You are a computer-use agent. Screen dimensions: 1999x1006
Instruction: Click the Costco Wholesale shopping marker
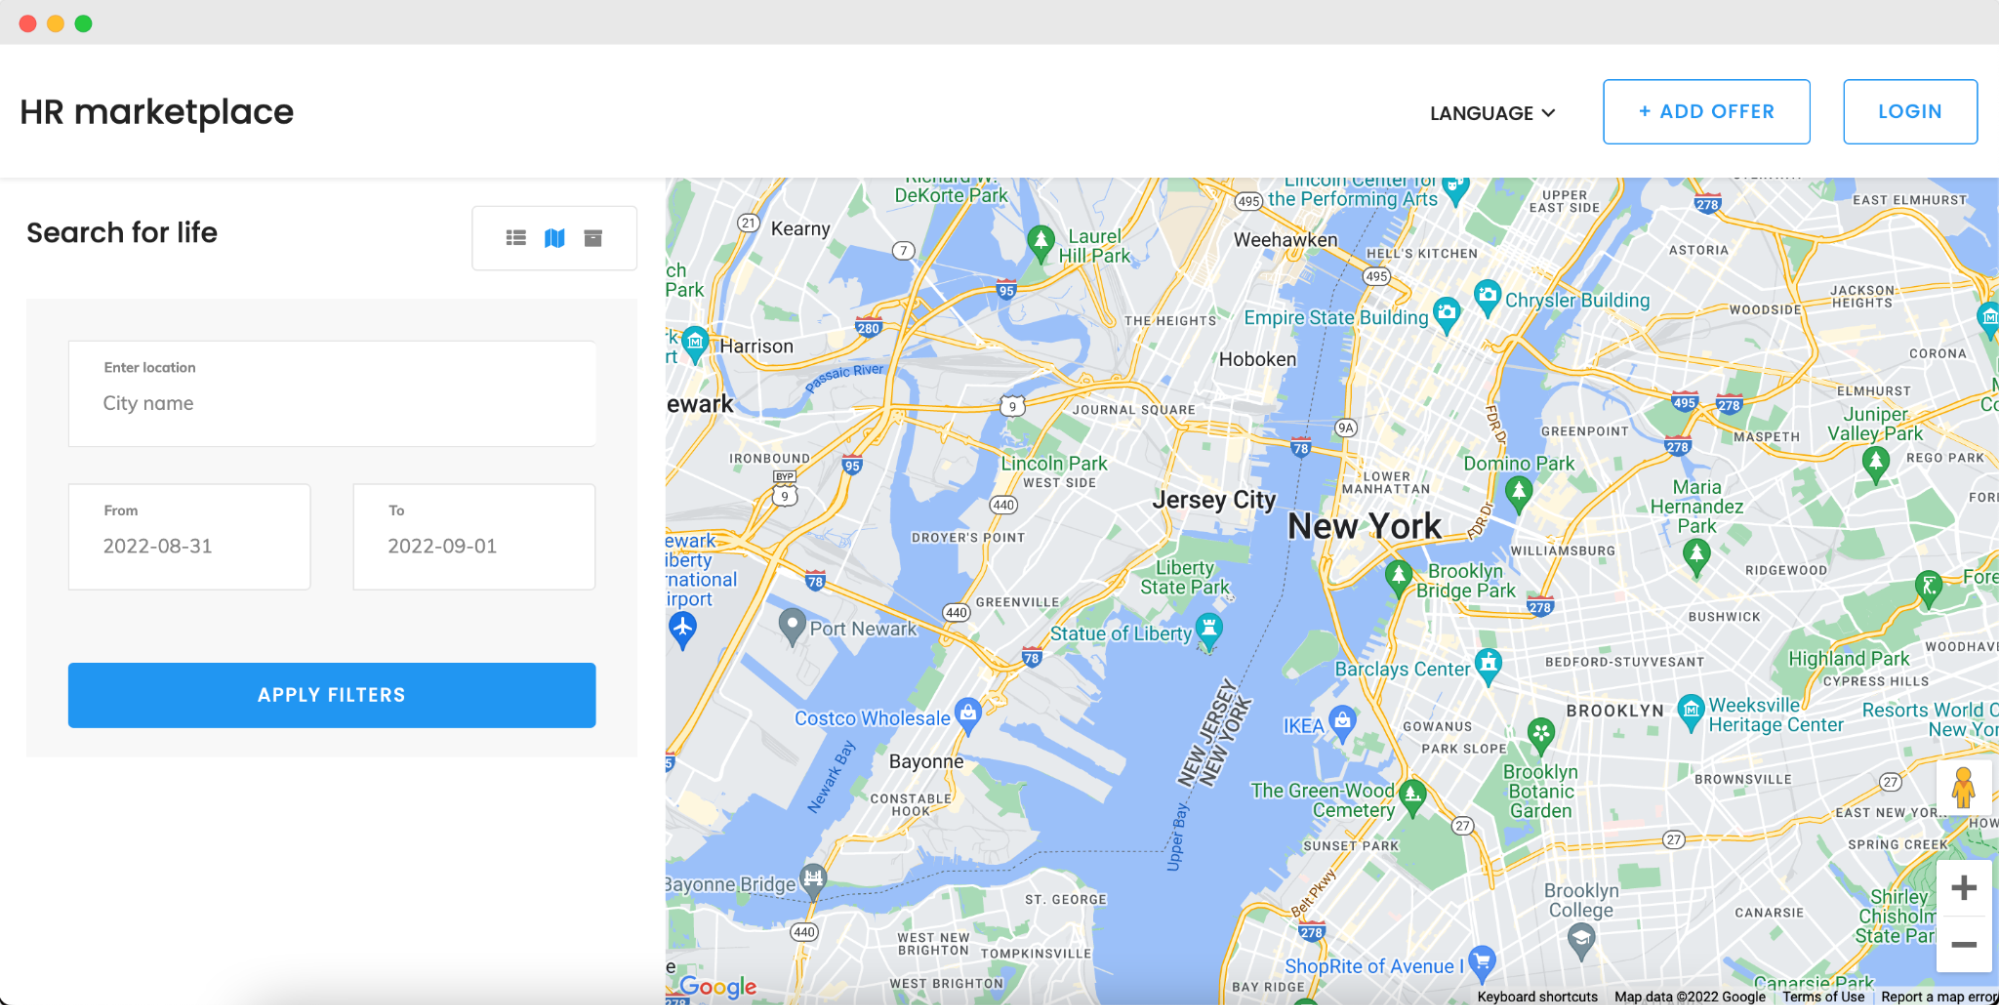coord(967,715)
